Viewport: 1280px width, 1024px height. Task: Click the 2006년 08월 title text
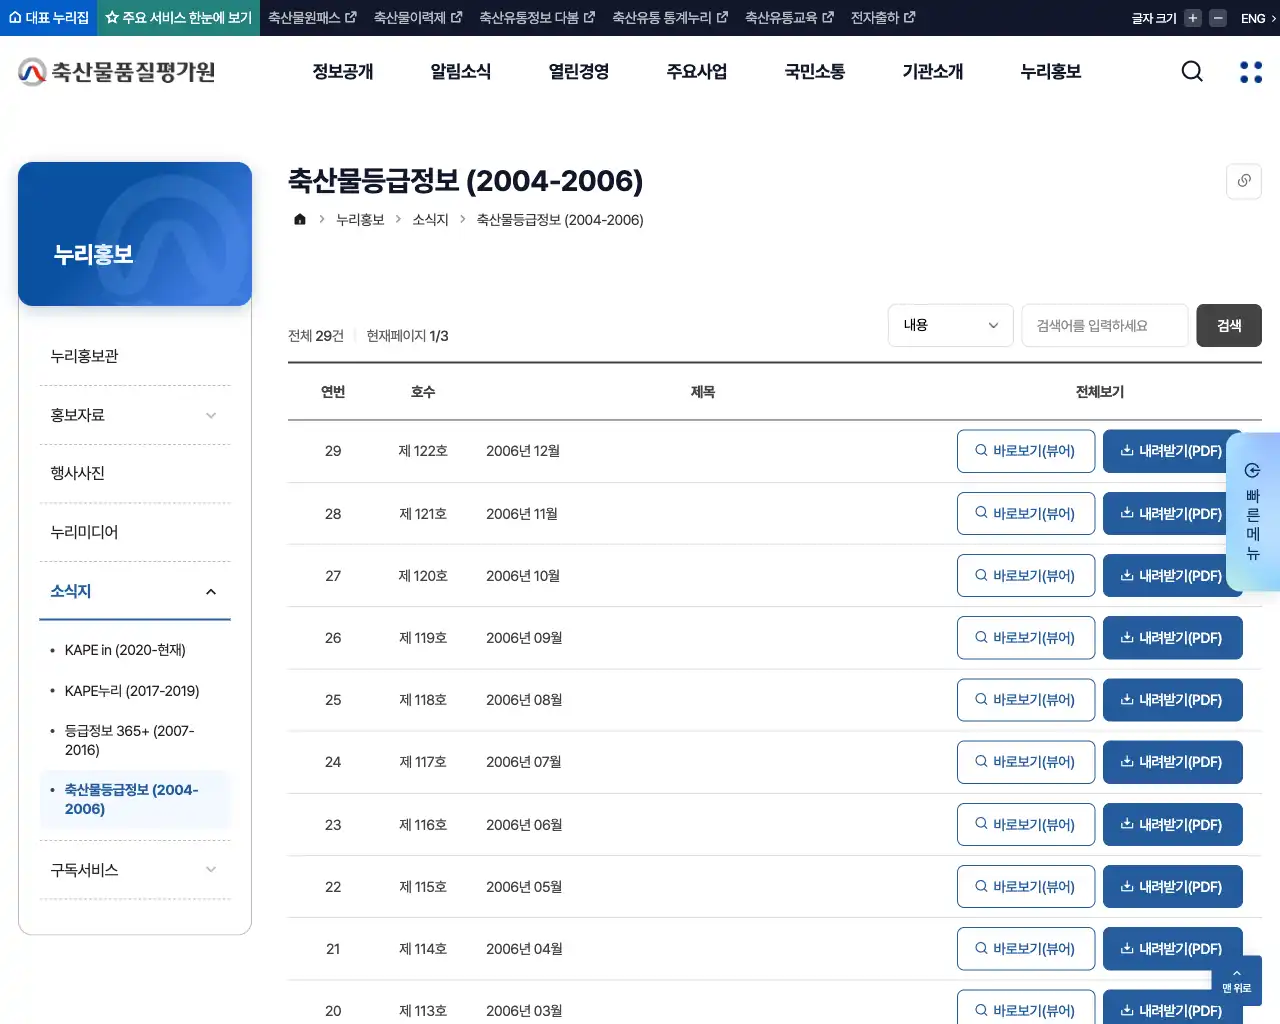coord(524,700)
